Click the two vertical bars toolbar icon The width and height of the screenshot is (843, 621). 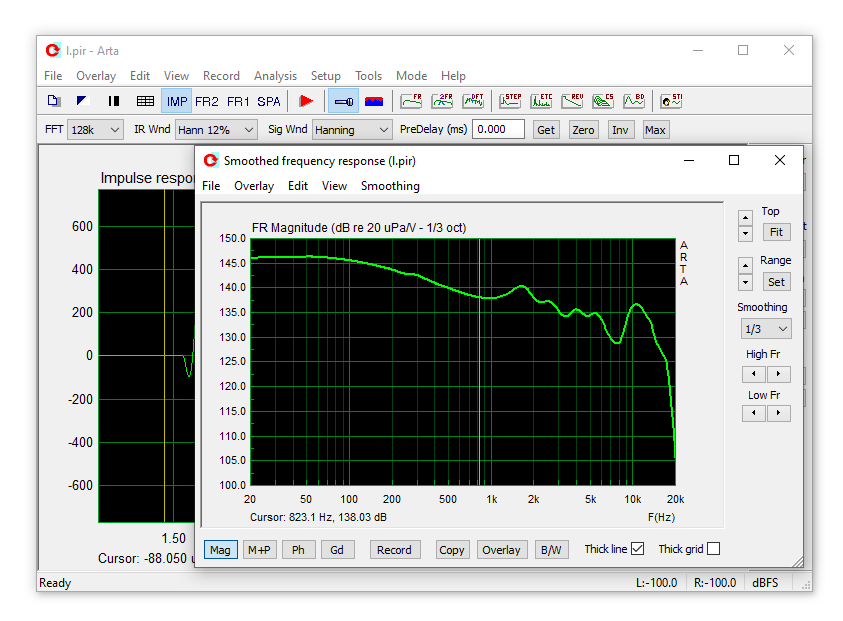113,101
